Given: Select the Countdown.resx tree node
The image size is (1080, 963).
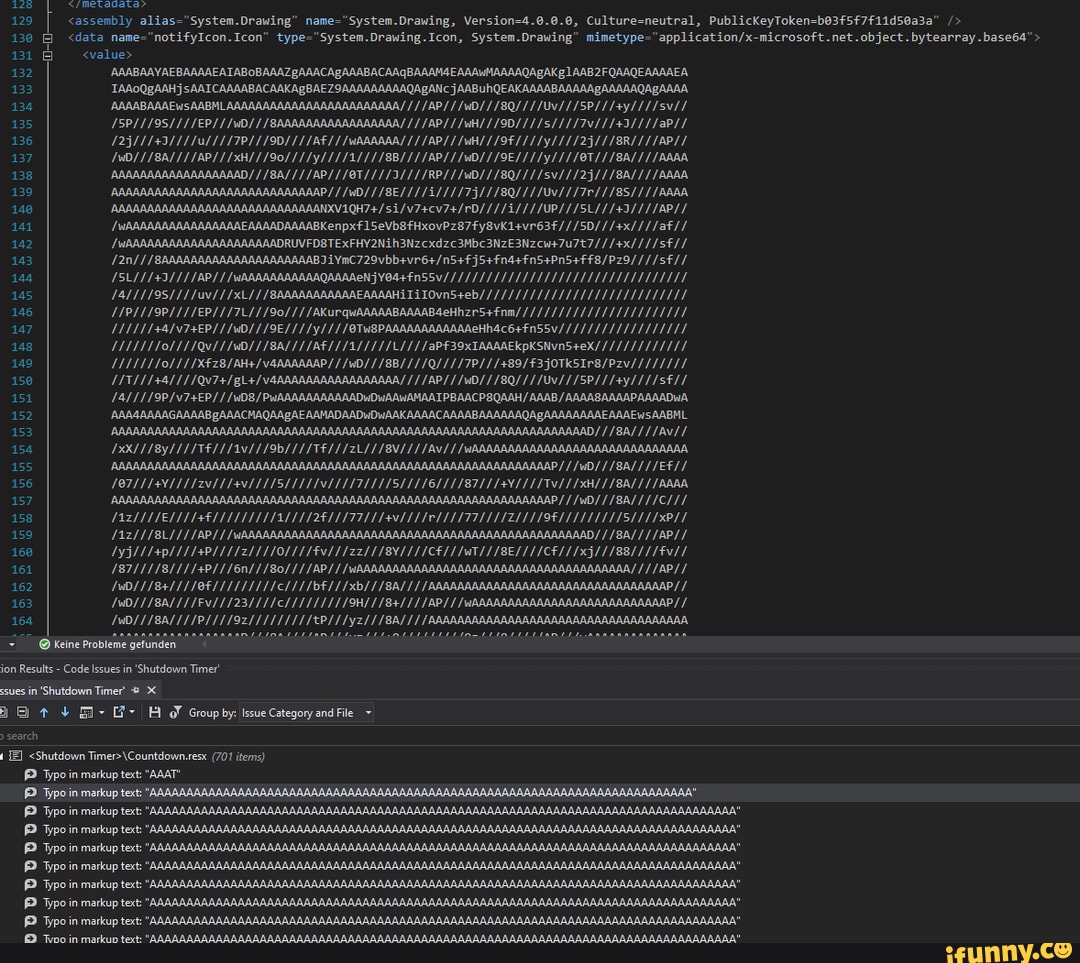Looking at the screenshot, I should 118,757.
